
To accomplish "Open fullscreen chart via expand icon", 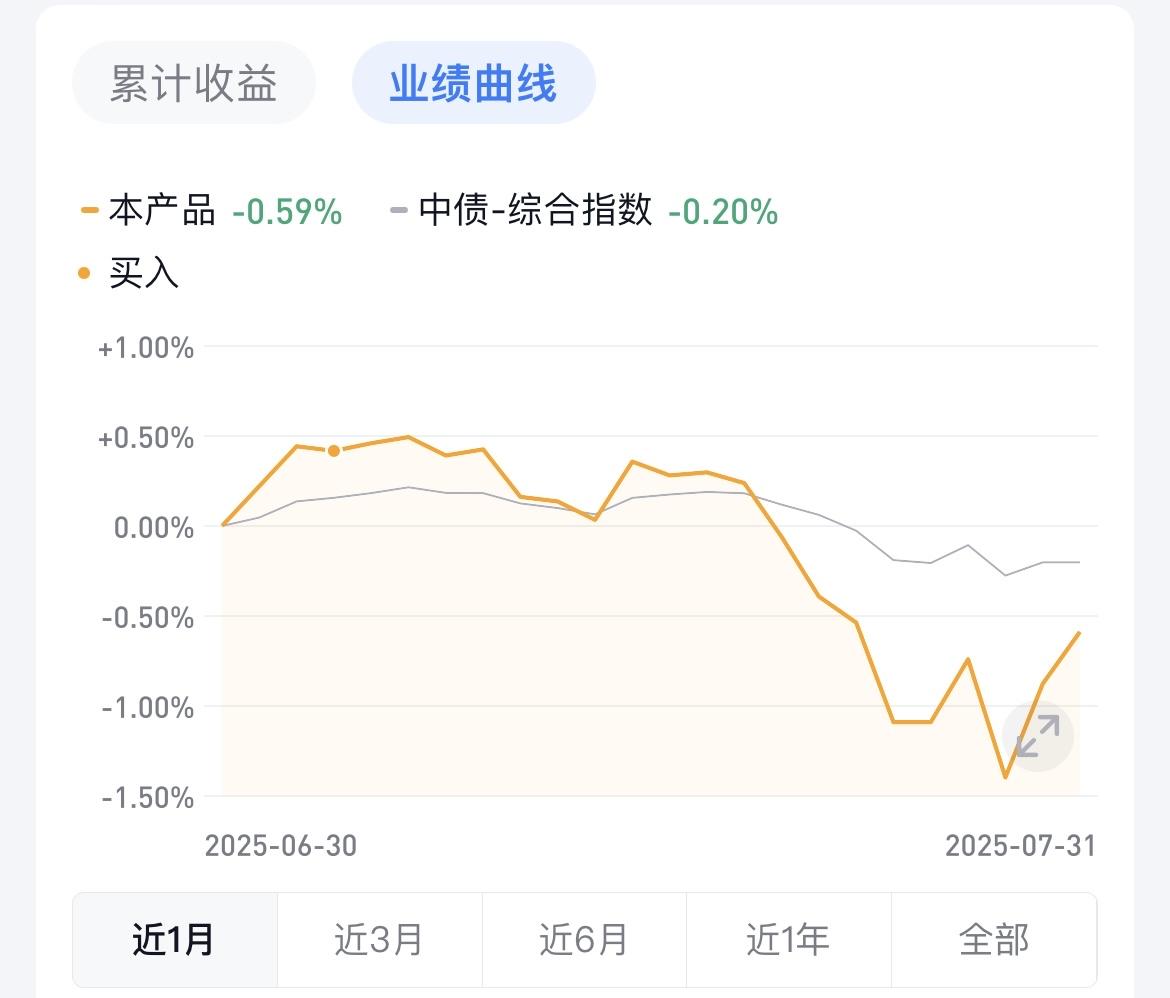I will (1038, 736).
